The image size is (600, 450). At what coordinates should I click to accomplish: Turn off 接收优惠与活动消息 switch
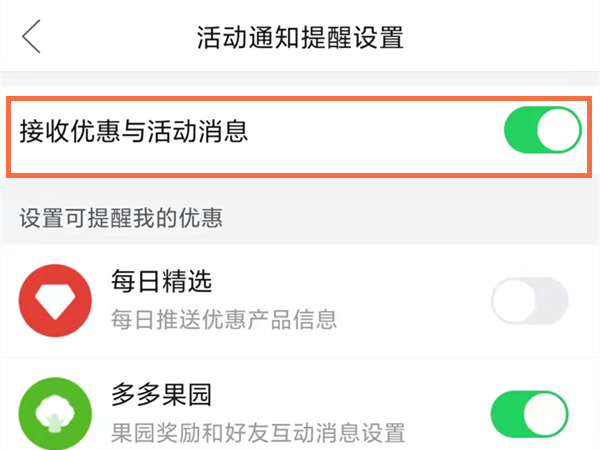point(543,130)
